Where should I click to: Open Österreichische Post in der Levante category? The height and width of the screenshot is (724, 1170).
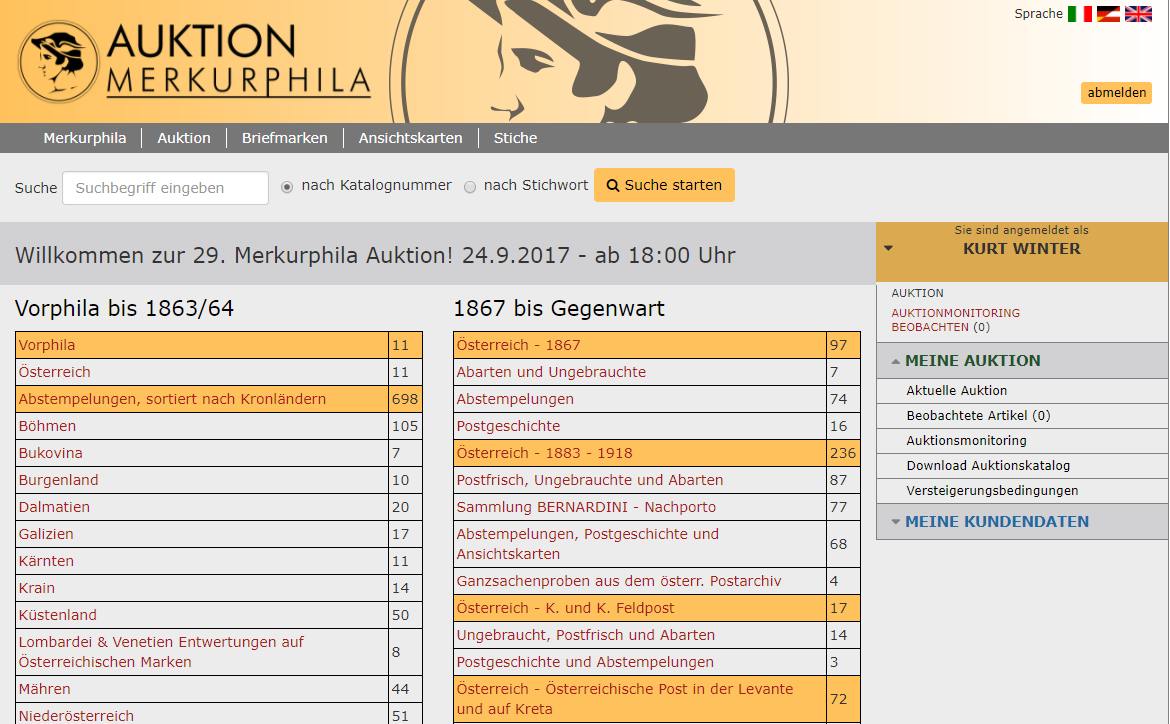pyautogui.click(x=625, y=699)
